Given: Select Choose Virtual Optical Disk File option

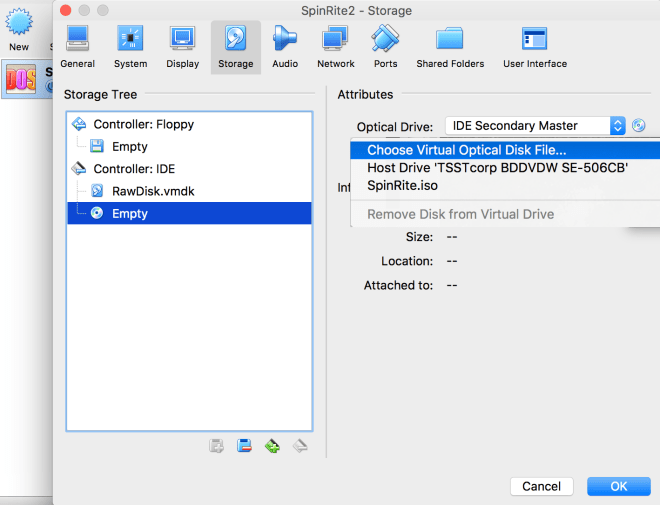Looking at the screenshot, I should [466, 150].
